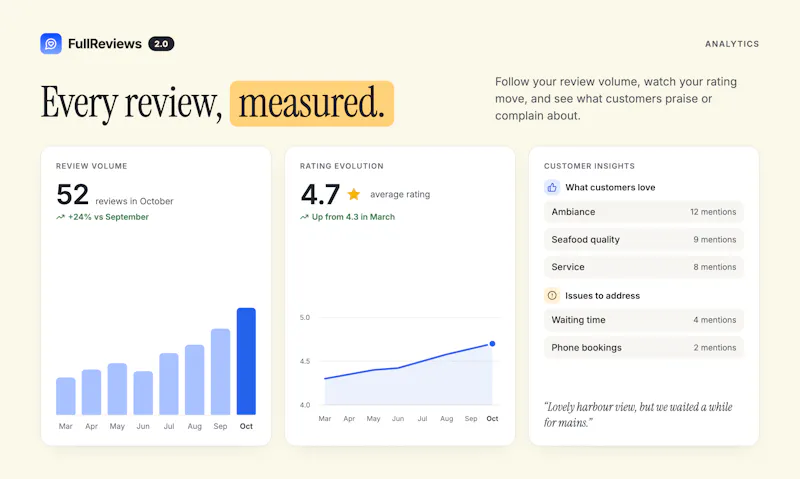Click the text Up from 4.3 in March
Viewport: 800px width, 479px height.
pyautogui.click(x=353, y=217)
